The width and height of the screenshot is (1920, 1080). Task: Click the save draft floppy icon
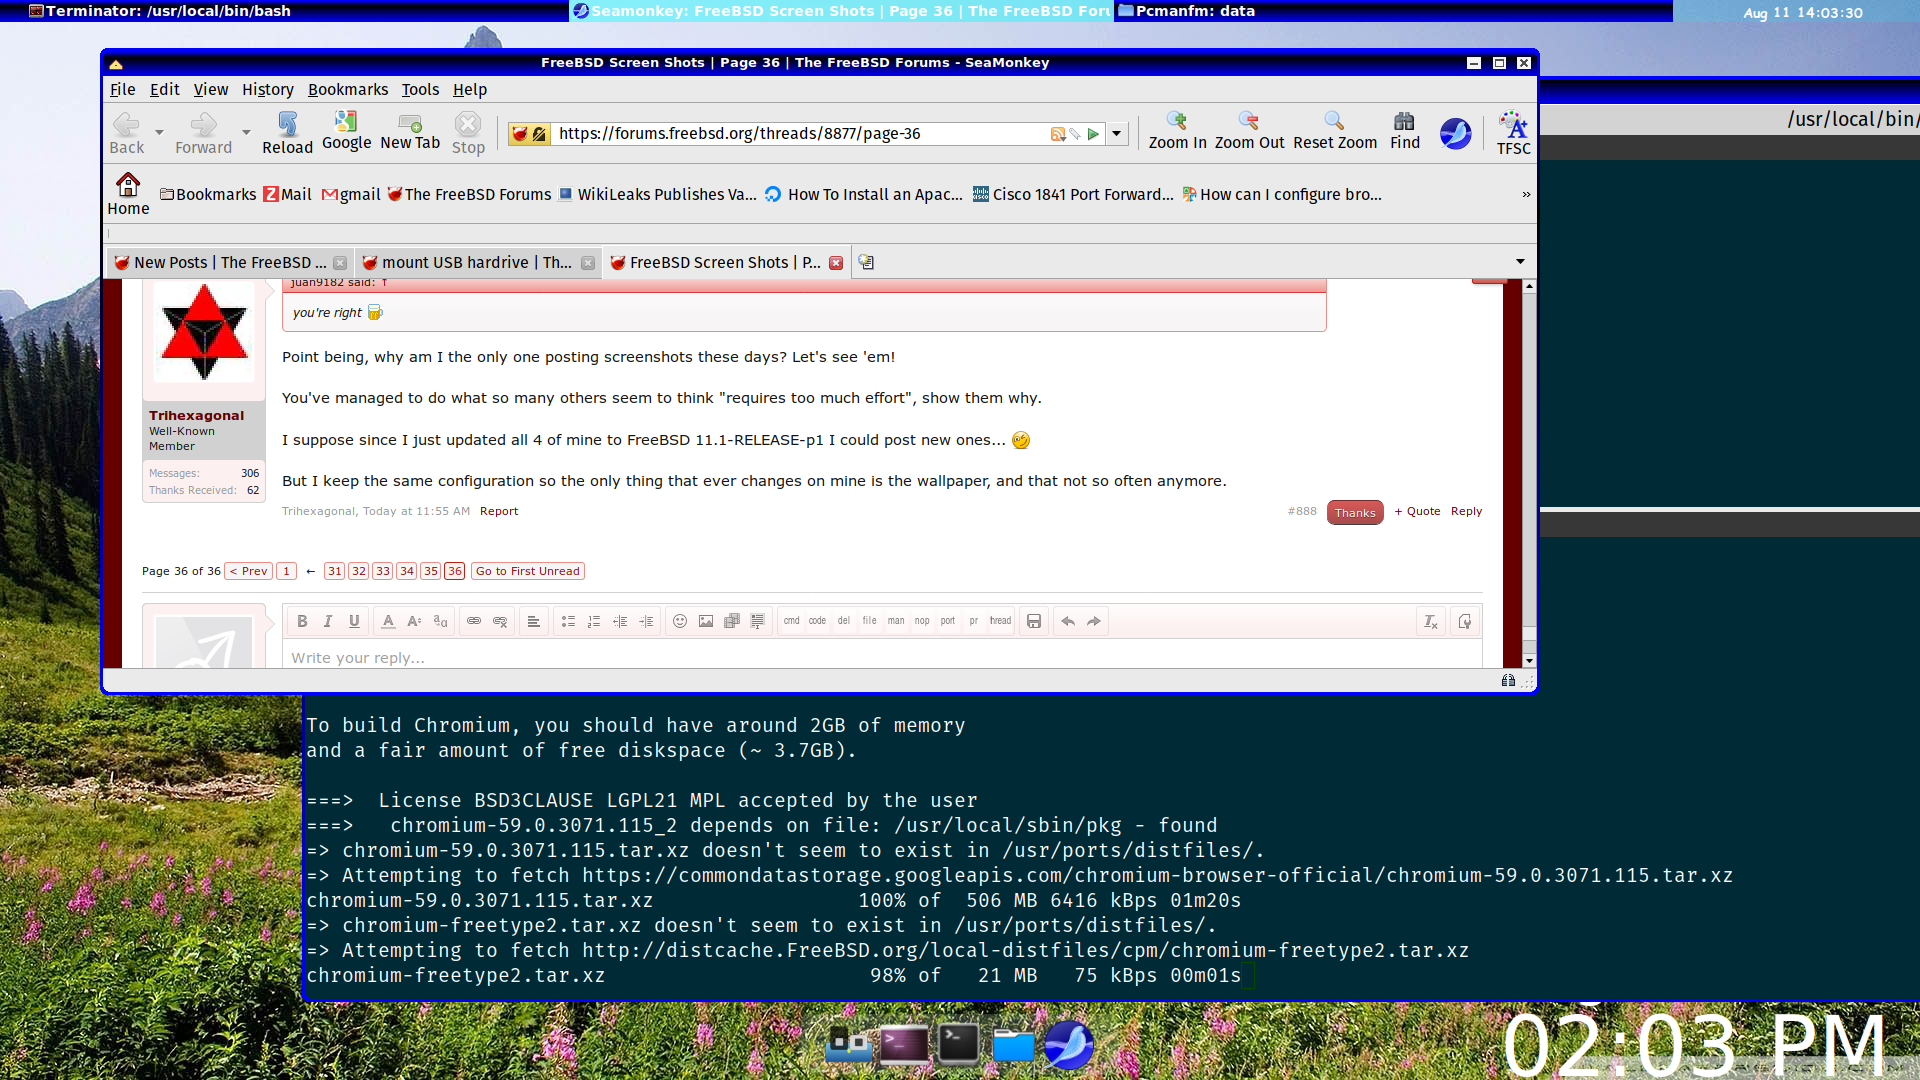click(1034, 621)
